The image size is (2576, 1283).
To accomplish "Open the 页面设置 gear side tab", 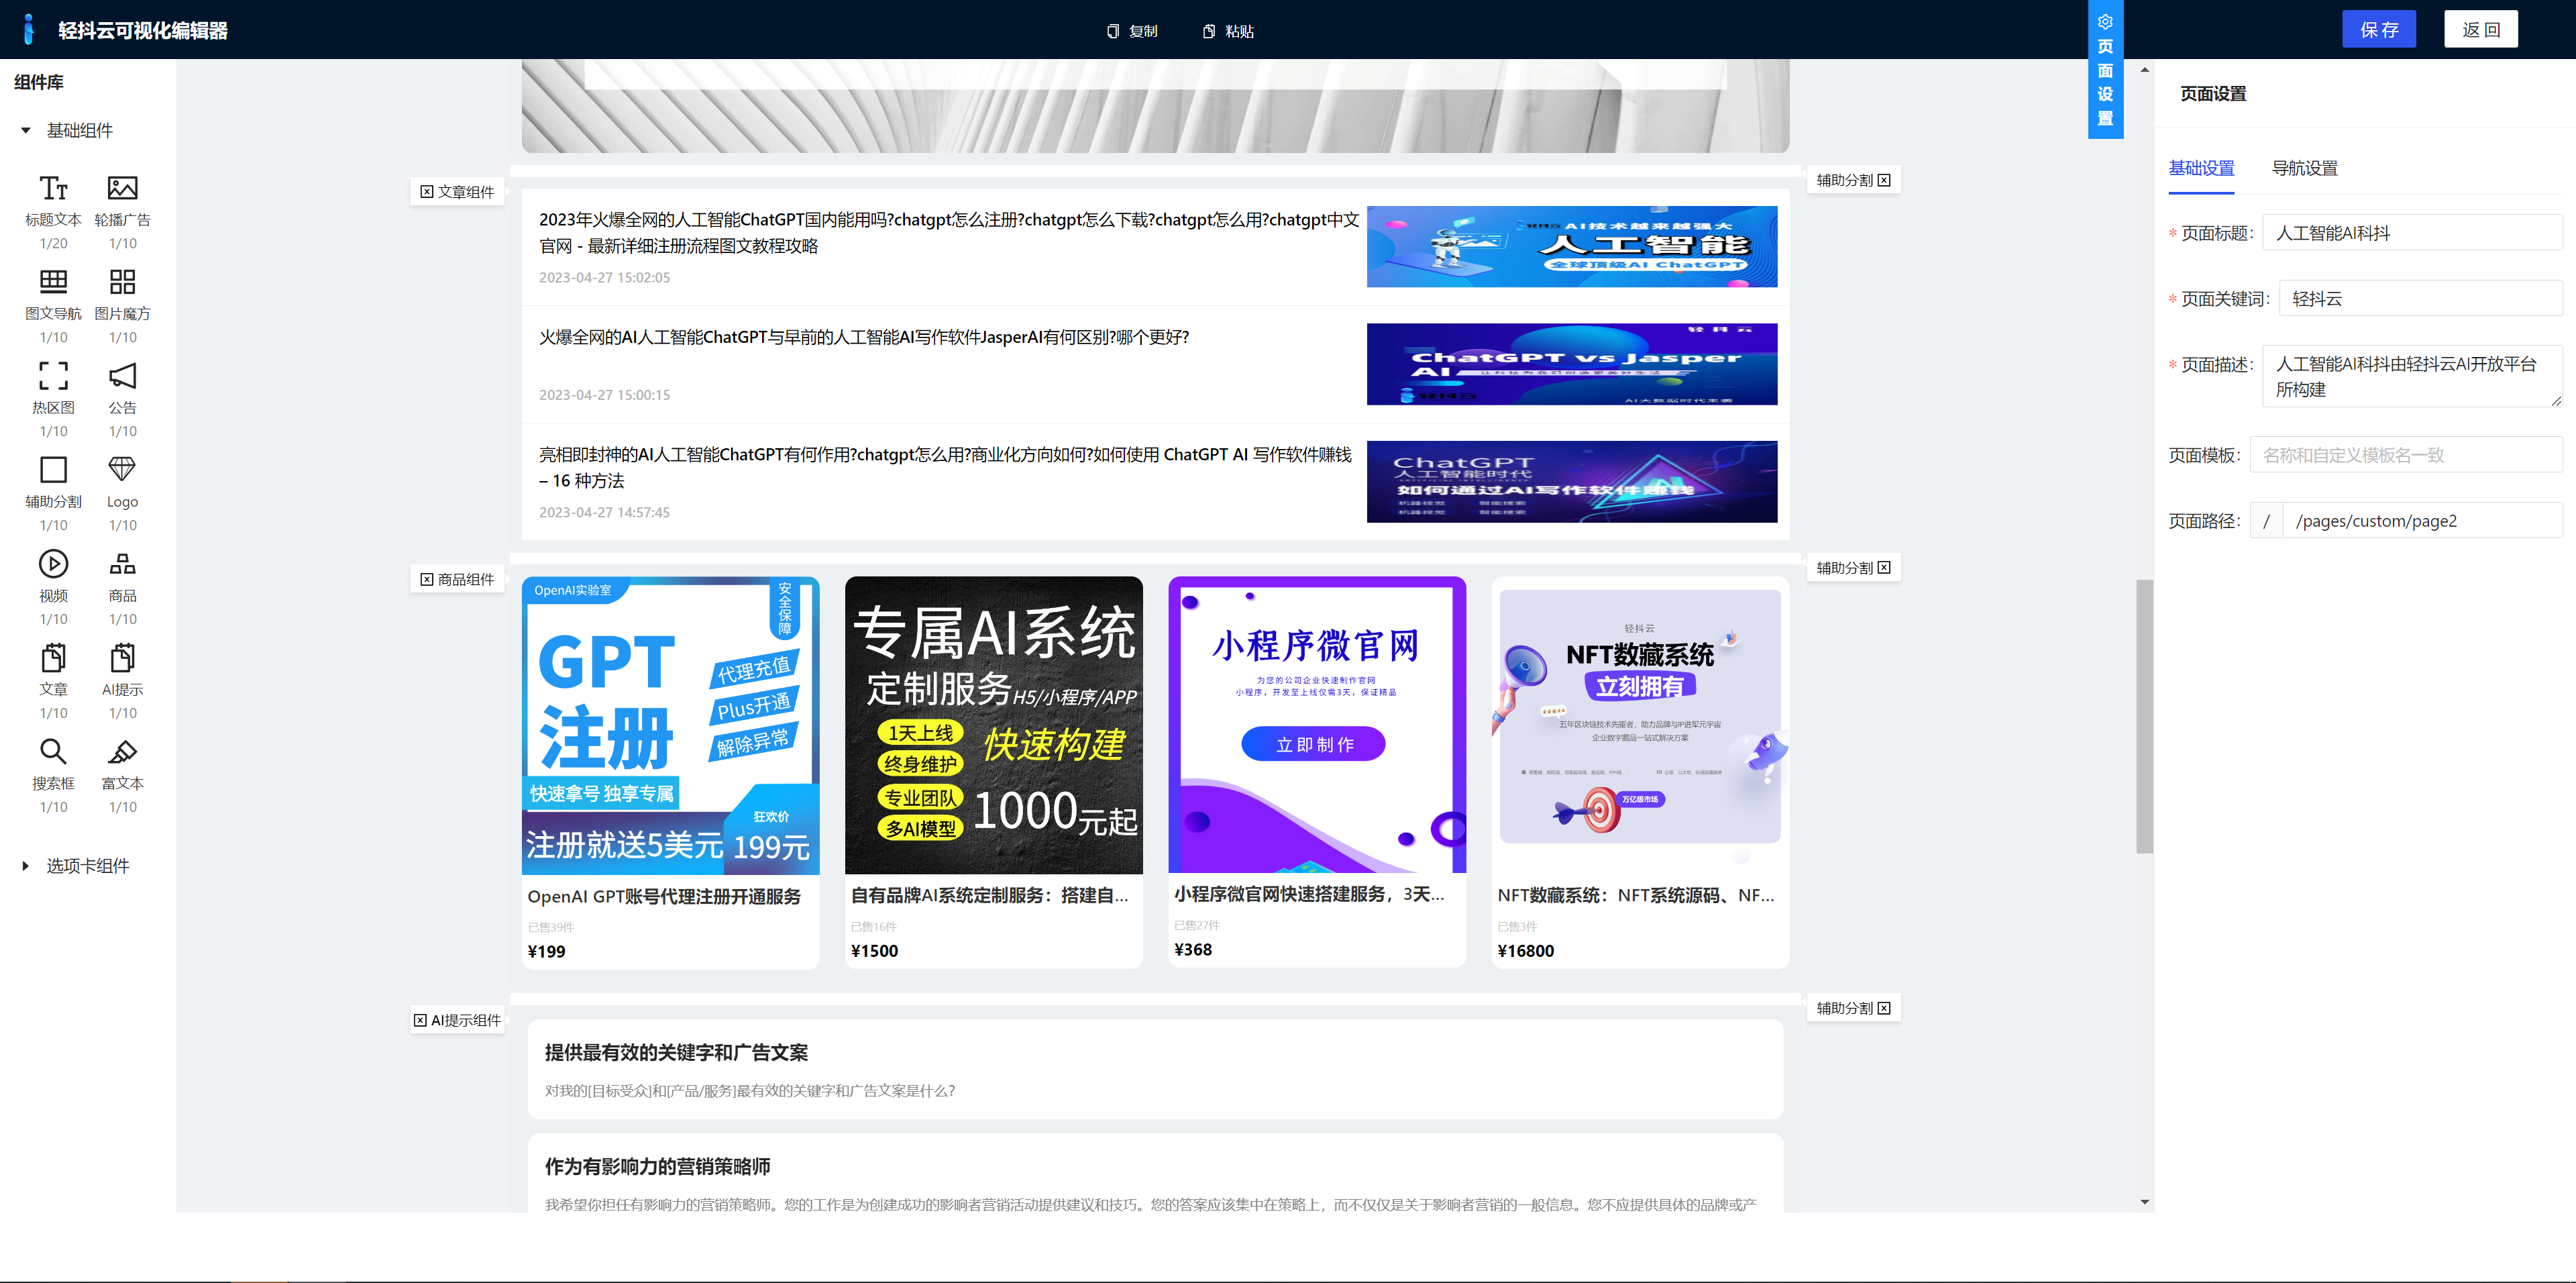I will pyautogui.click(x=2105, y=69).
